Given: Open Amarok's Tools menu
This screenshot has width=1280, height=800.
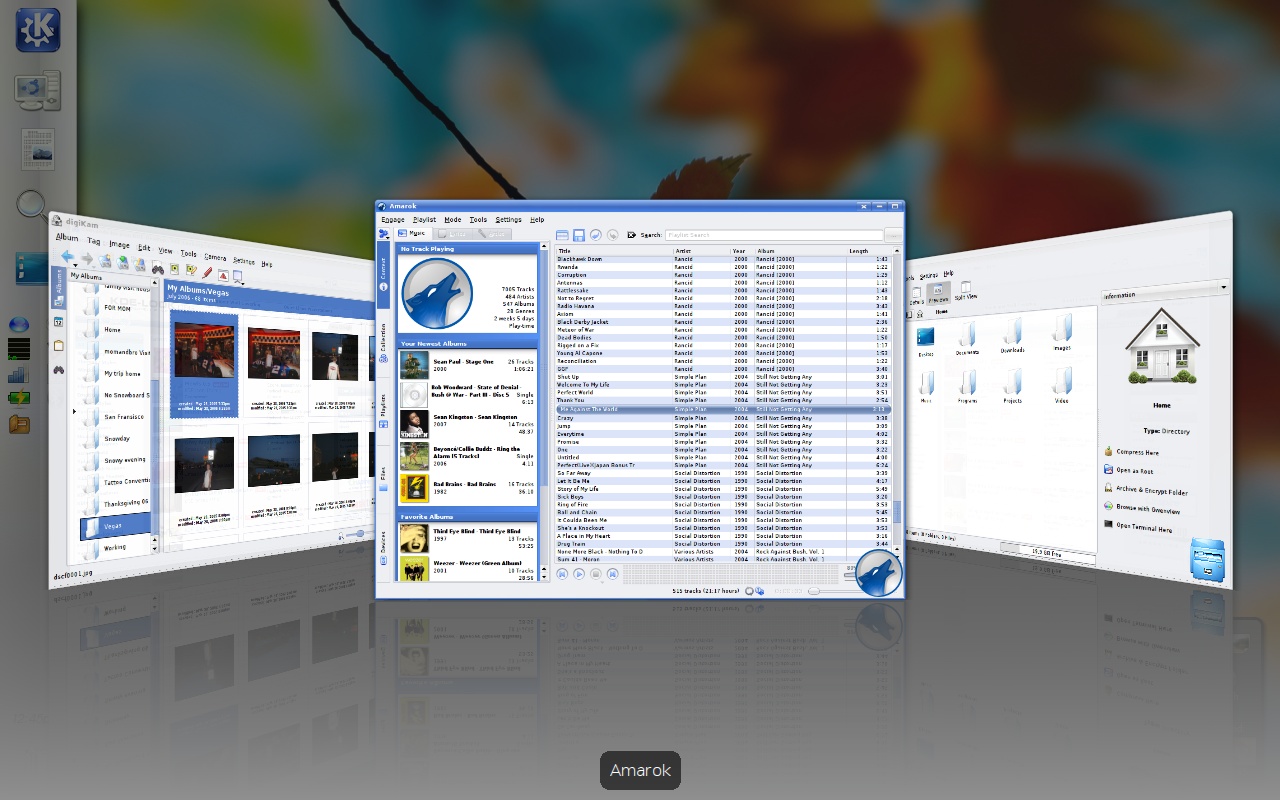Looking at the screenshot, I should (x=479, y=219).
